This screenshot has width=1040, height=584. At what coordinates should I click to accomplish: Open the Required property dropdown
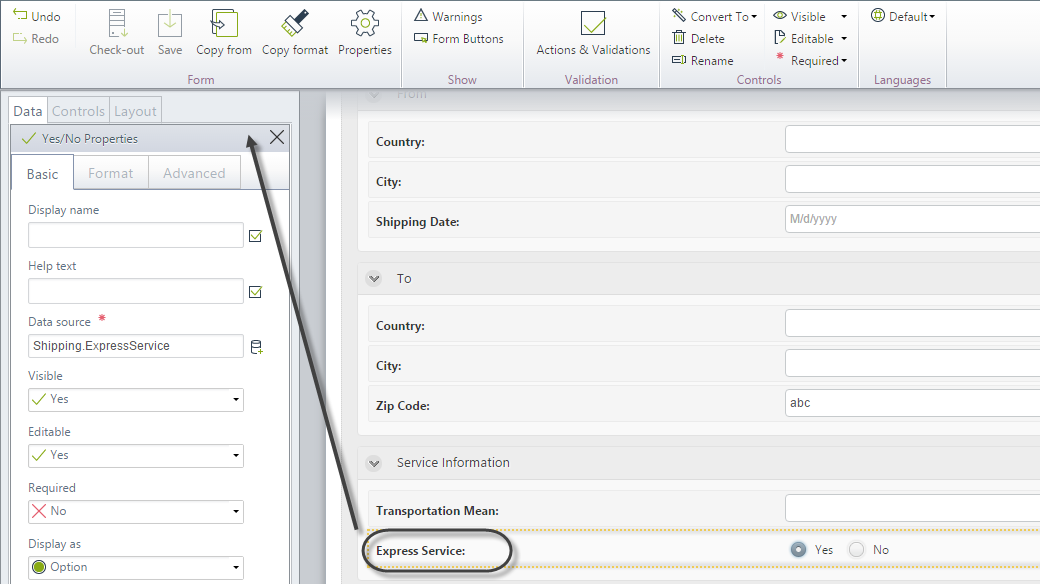(x=135, y=511)
